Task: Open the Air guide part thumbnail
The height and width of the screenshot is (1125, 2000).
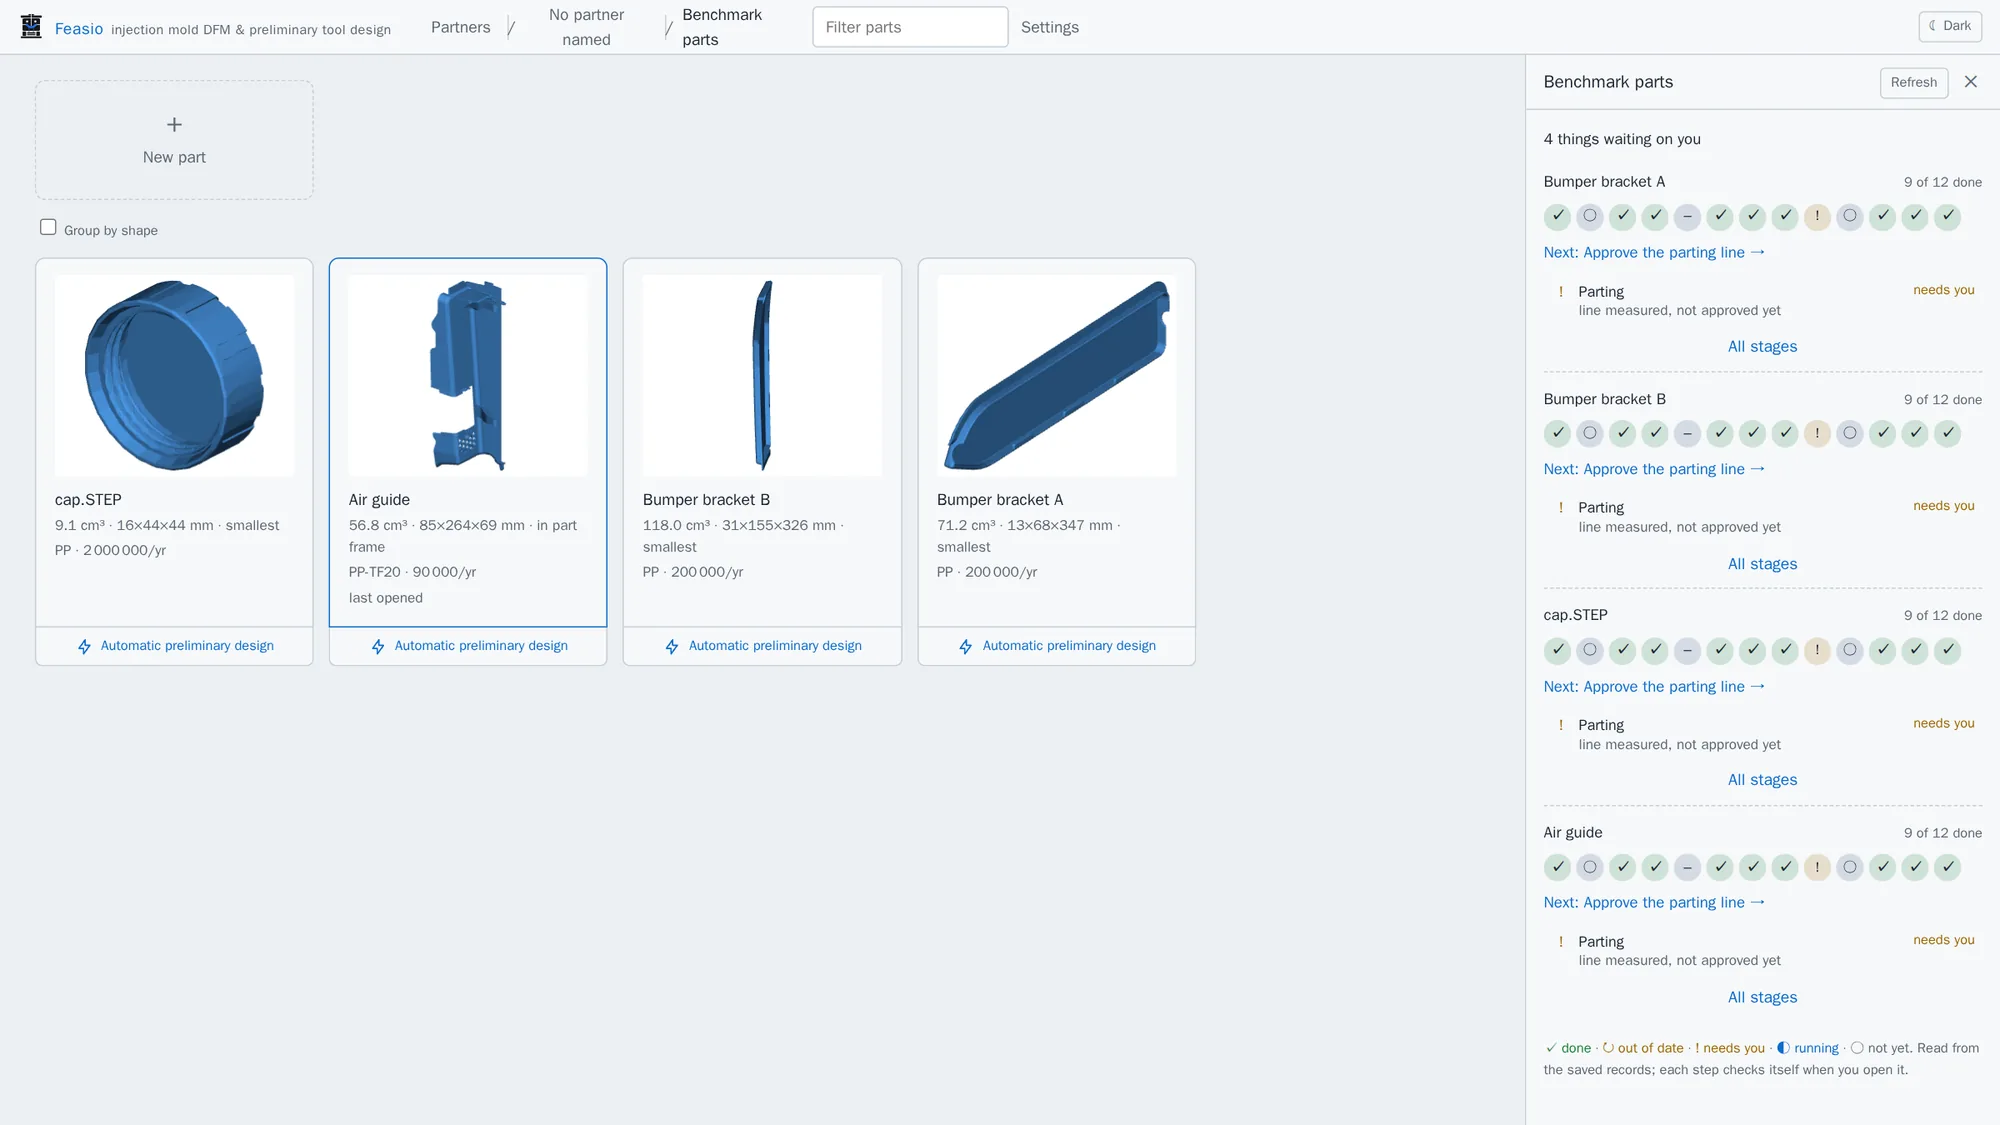Action: (468, 375)
